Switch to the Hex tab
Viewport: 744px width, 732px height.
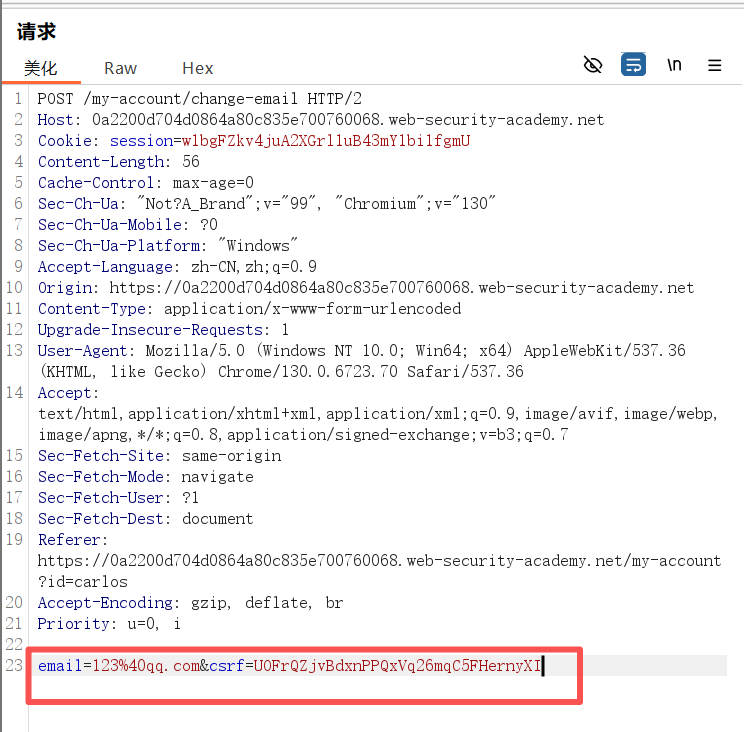(197, 68)
